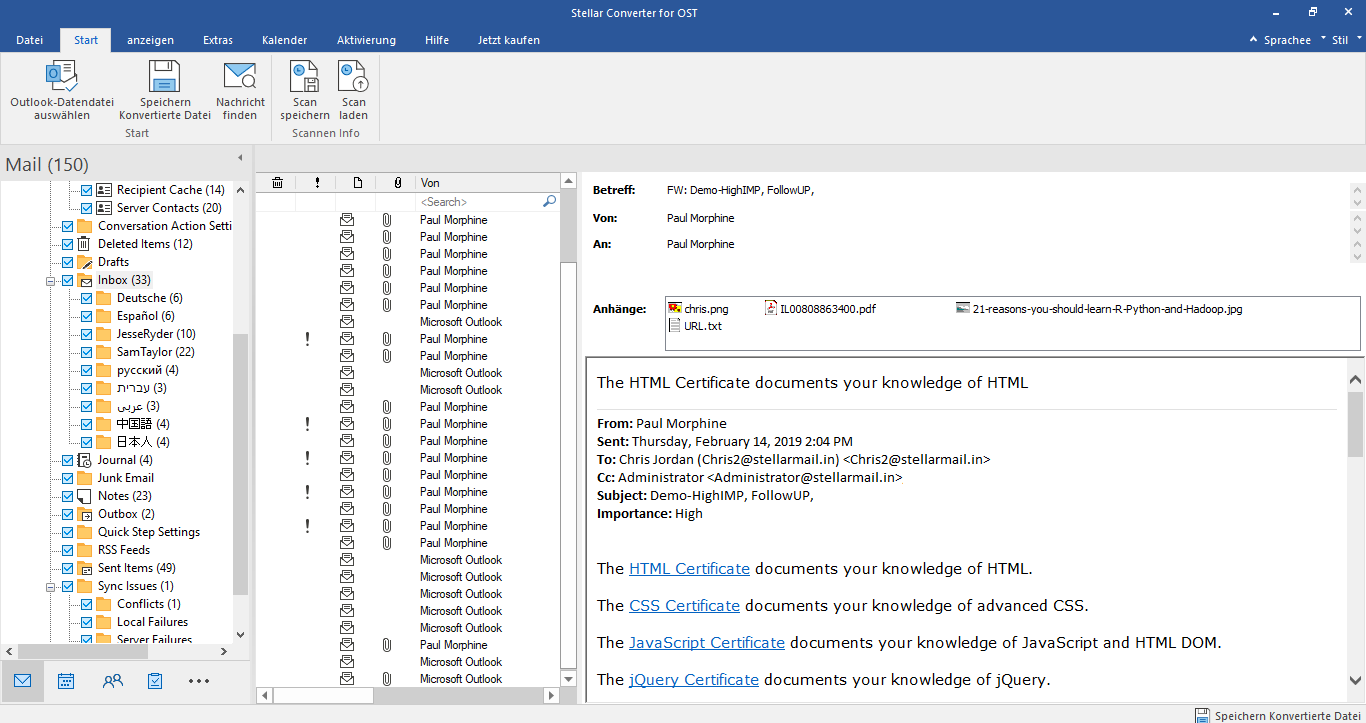Click the Jetzt kaufen tab
Screen dimensions: 1366x723
[x=508, y=40]
